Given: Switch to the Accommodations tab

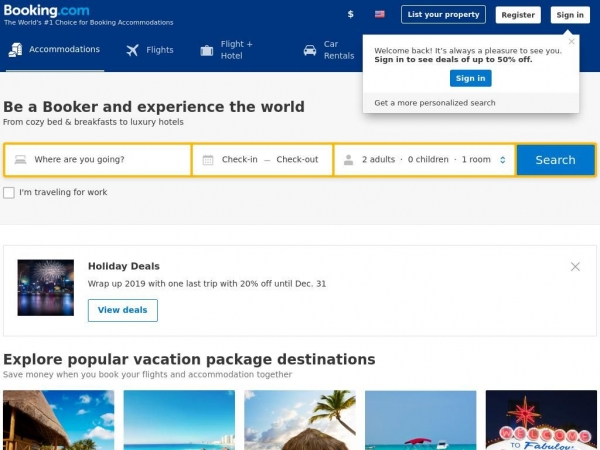Looking at the screenshot, I should click(x=55, y=50).
